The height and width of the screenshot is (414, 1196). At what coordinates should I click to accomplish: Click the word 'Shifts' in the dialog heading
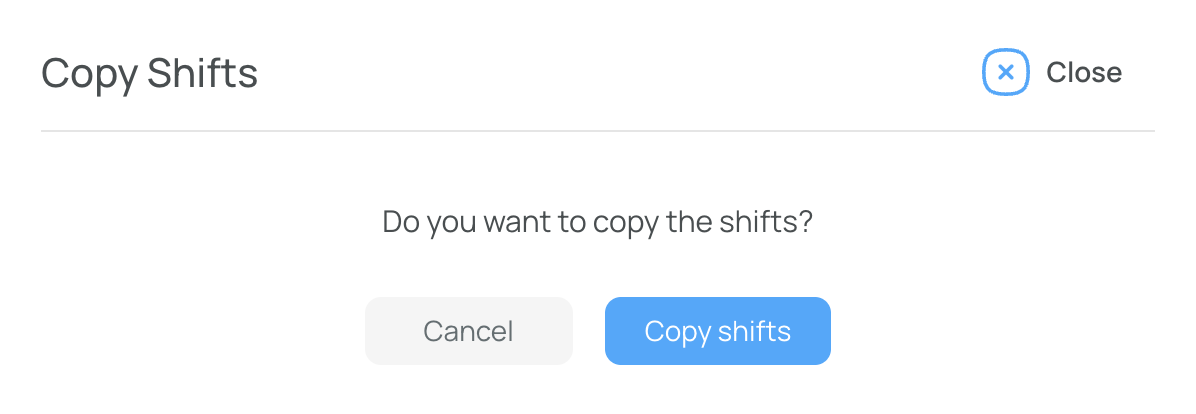pos(202,73)
